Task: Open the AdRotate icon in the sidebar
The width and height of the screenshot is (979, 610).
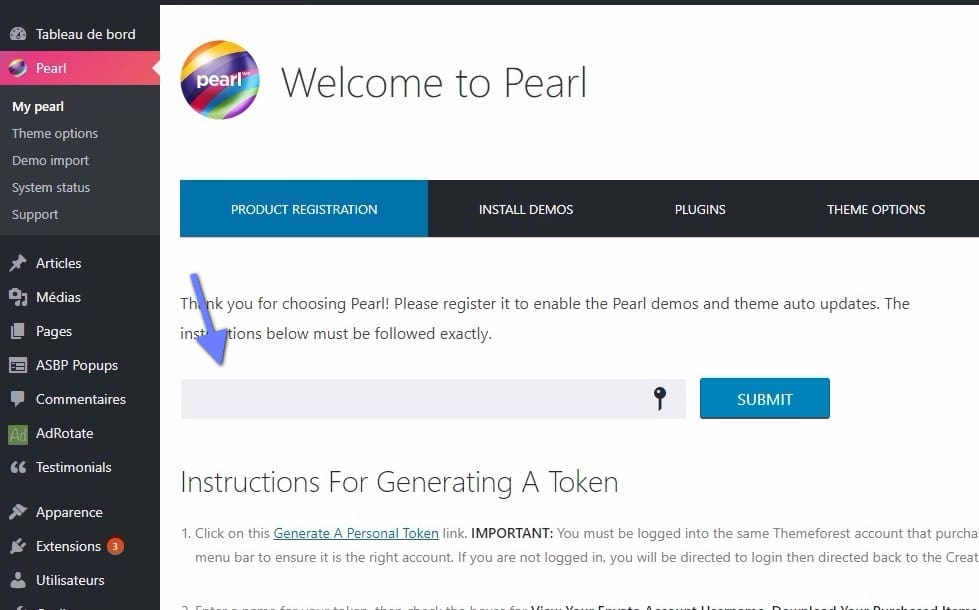Action: [x=18, y=433]
